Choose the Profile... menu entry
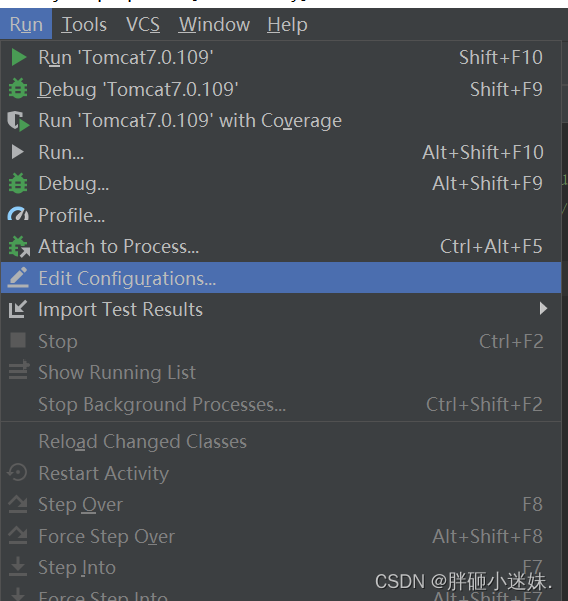 [281, 215]
